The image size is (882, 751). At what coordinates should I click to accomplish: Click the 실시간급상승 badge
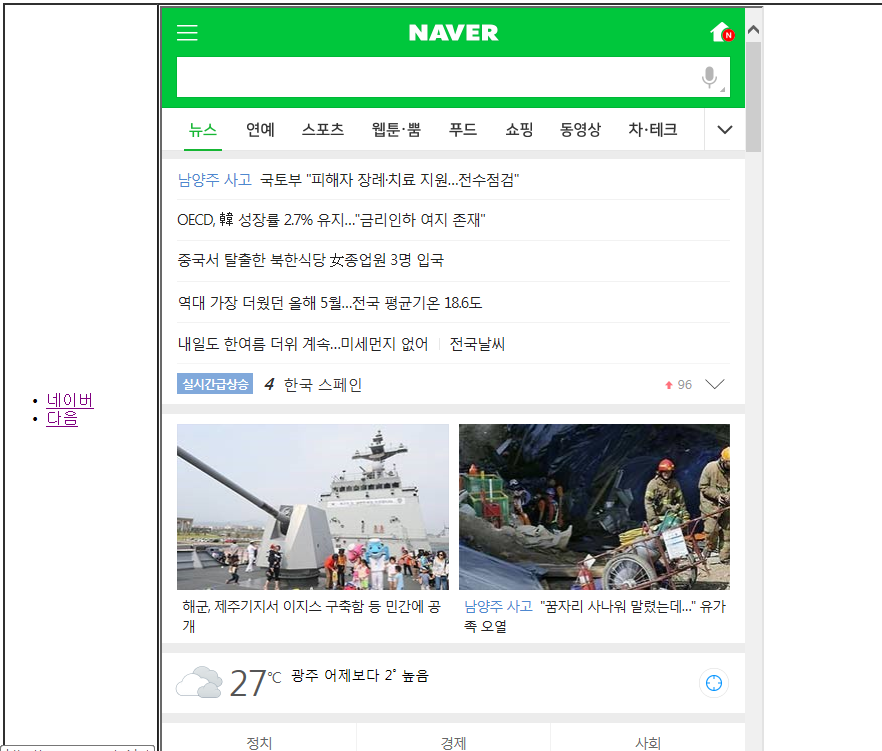215,384
